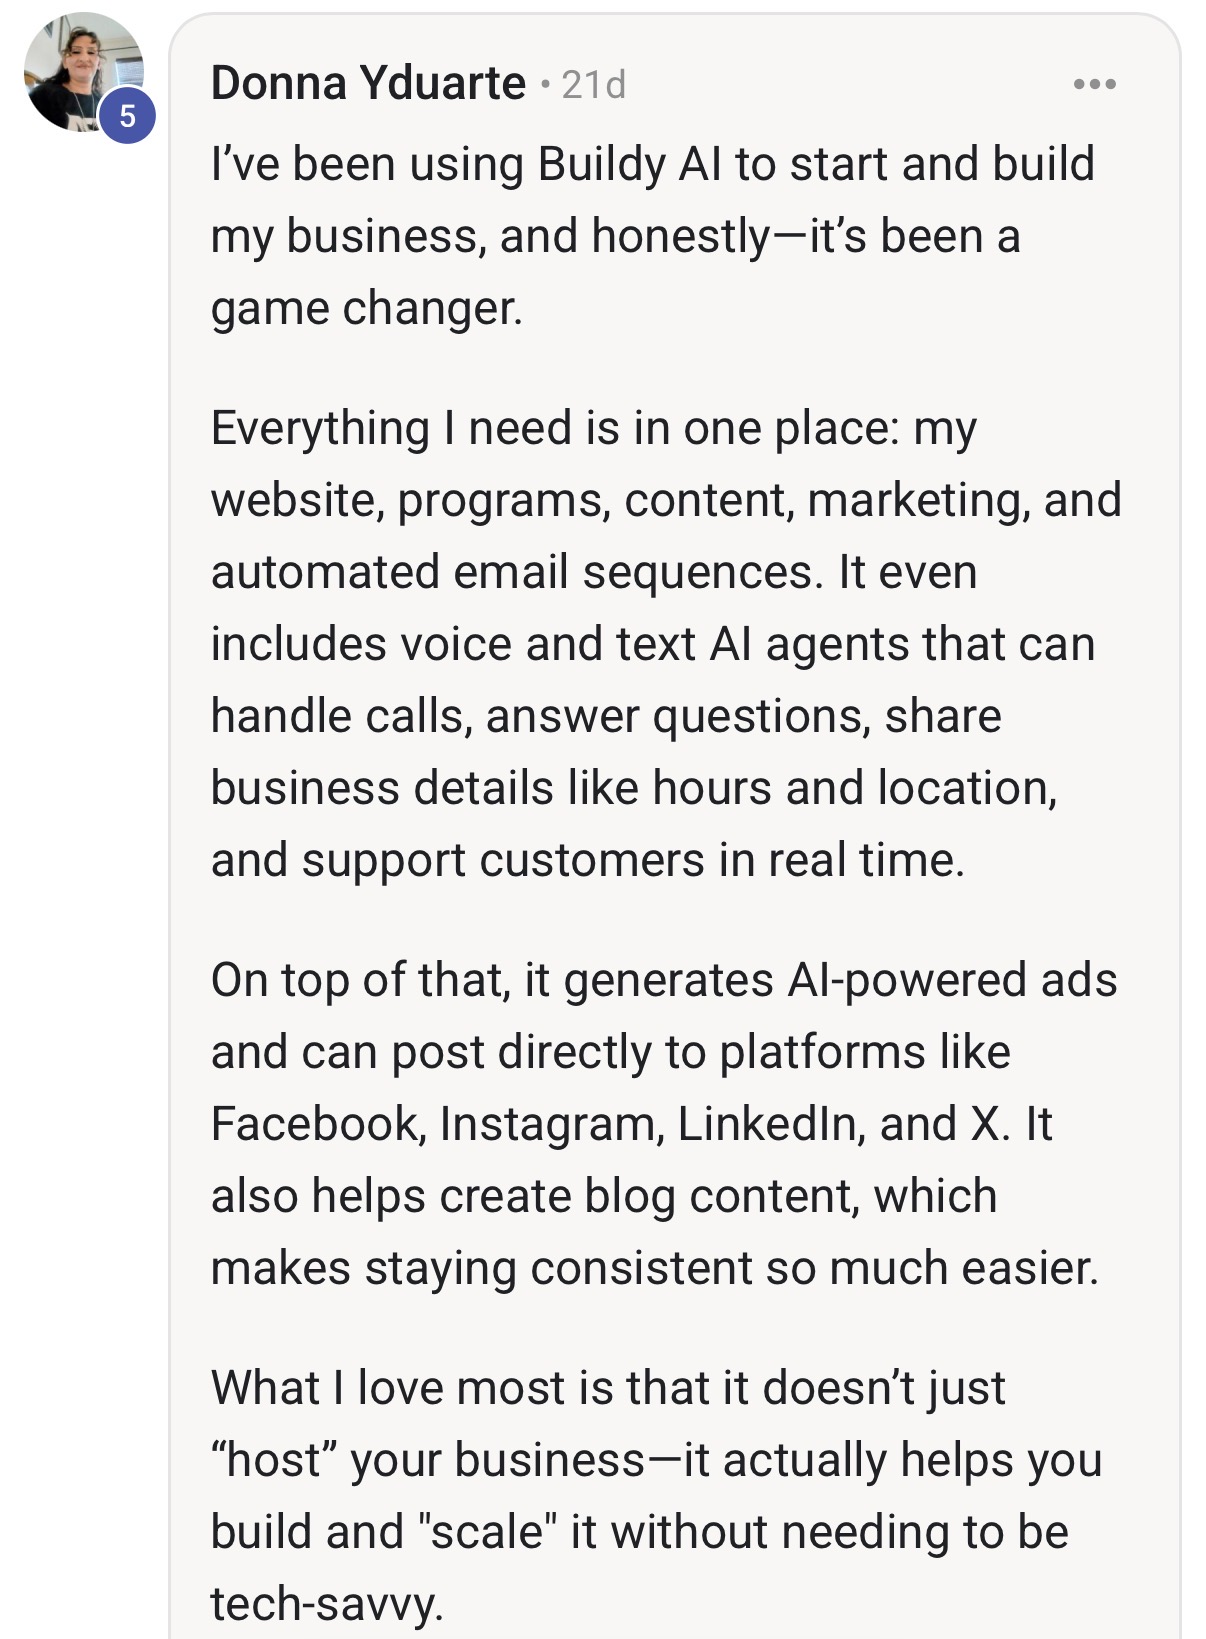Viewport: 1206px width, 1639px height.
Task: Tap the level 5 badge on the avatar
Action: [x=127, y=116]
